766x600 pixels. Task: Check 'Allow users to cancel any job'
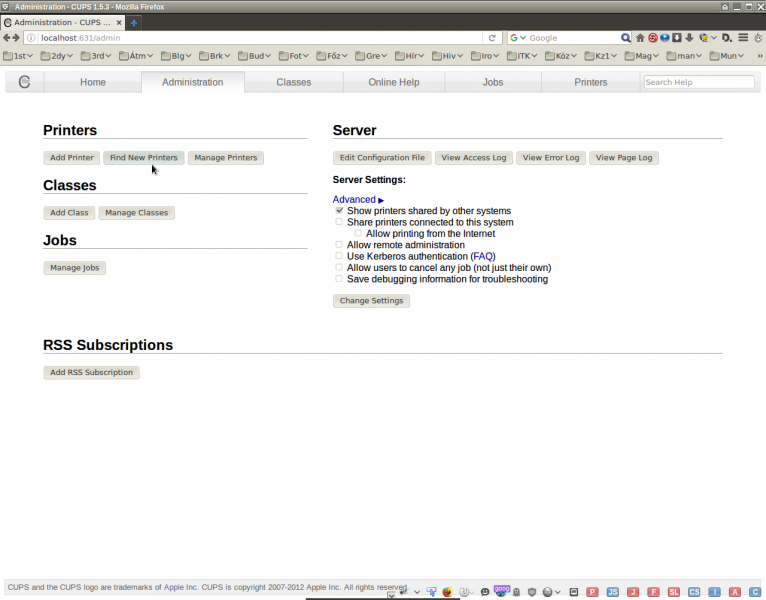click(x=339, y=267)
